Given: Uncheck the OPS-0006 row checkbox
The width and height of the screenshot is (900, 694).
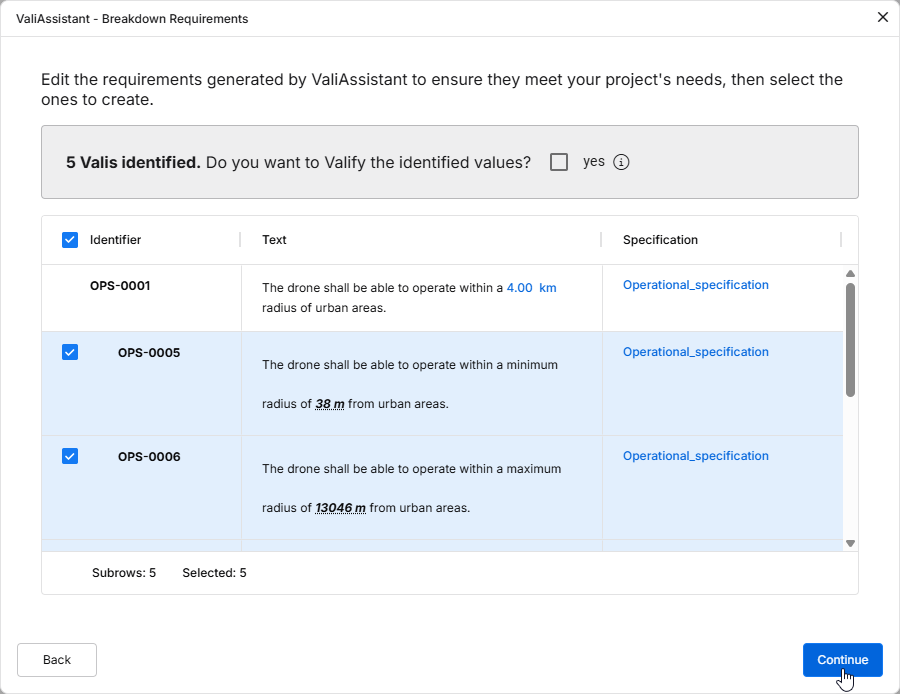Looking at the screenshot, I should (x=70, y=456).
